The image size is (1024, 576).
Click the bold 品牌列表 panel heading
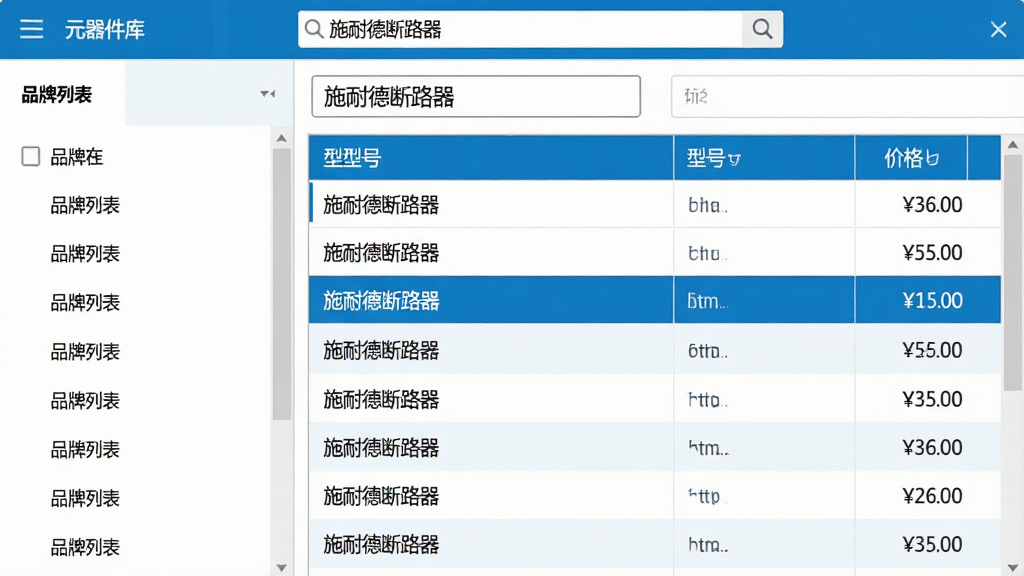(57, 95)
